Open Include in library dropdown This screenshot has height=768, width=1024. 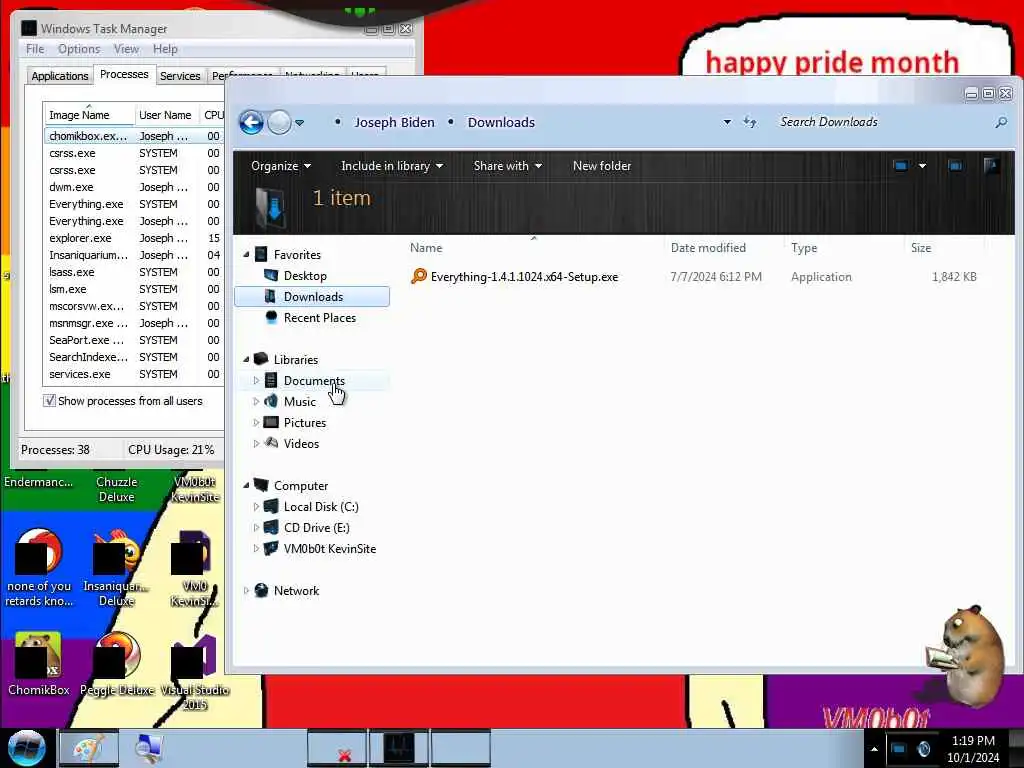coord(392,166)
